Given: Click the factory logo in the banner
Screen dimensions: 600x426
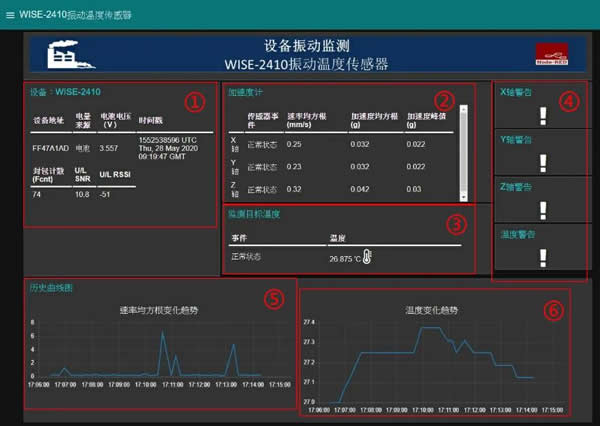Looking at the screenshot, I should point(66,56).
